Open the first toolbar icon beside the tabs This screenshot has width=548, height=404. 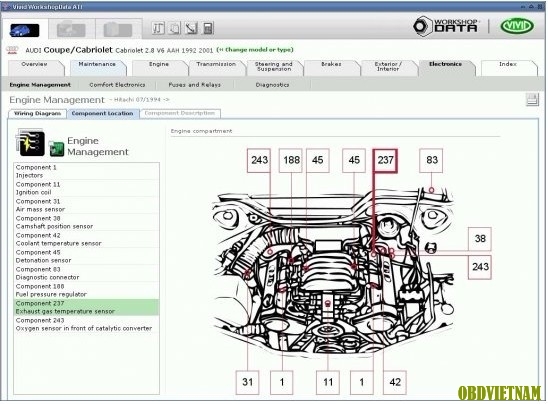158,28
